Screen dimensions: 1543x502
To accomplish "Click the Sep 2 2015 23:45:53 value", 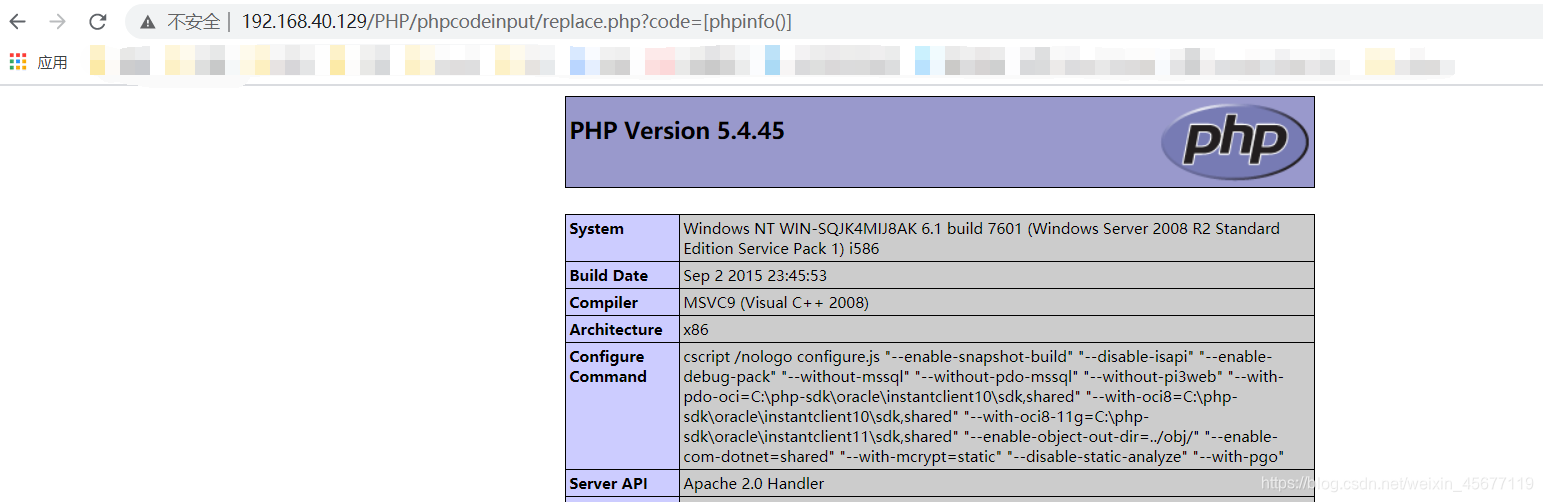I will pos(755,276).
